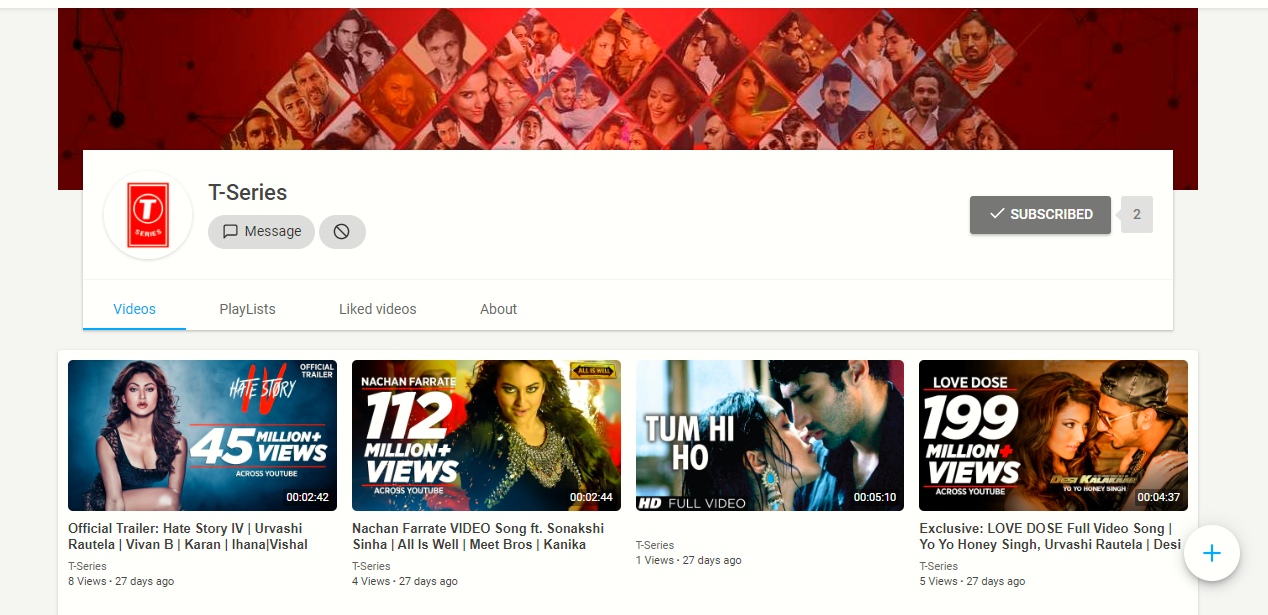
Task: Click the channel banner cover image
Action: coord(628,79)
